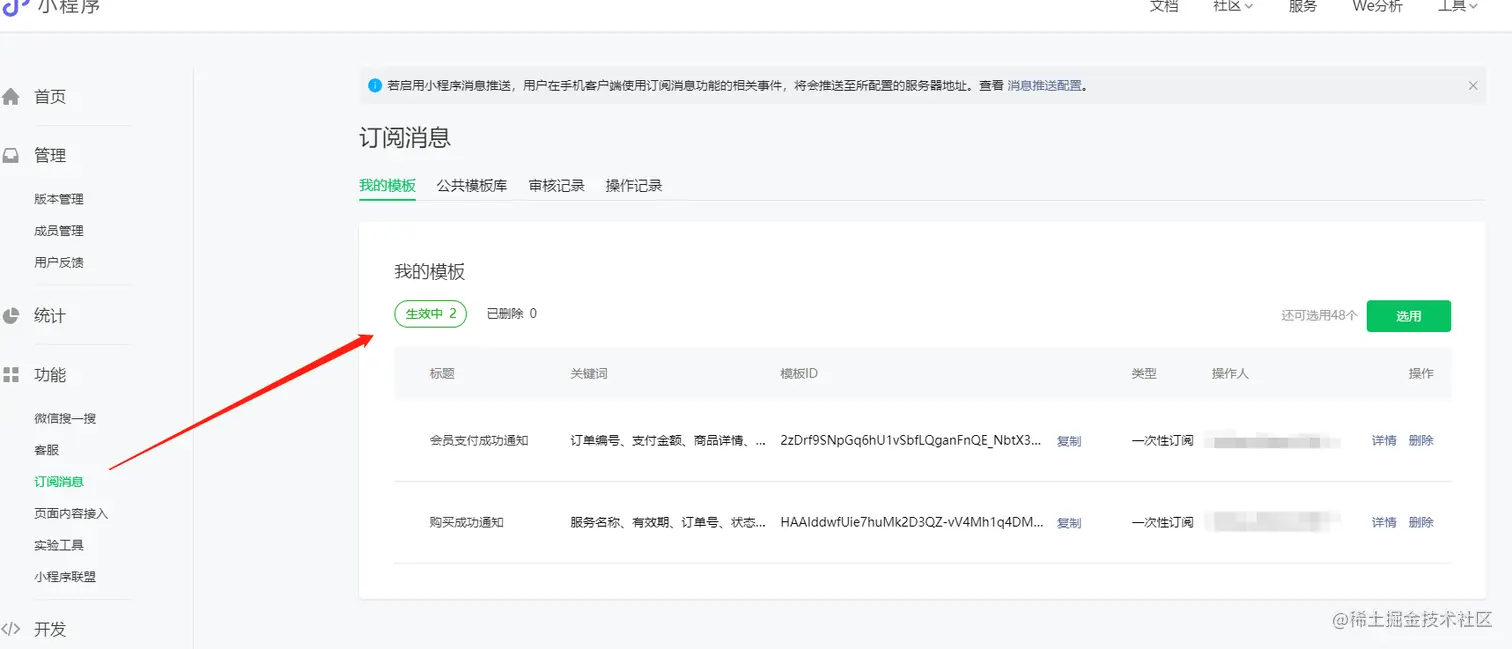Click the blue info icon in the notice banner
Viewport: 1512px width, 649px height.
click(375, 86)
